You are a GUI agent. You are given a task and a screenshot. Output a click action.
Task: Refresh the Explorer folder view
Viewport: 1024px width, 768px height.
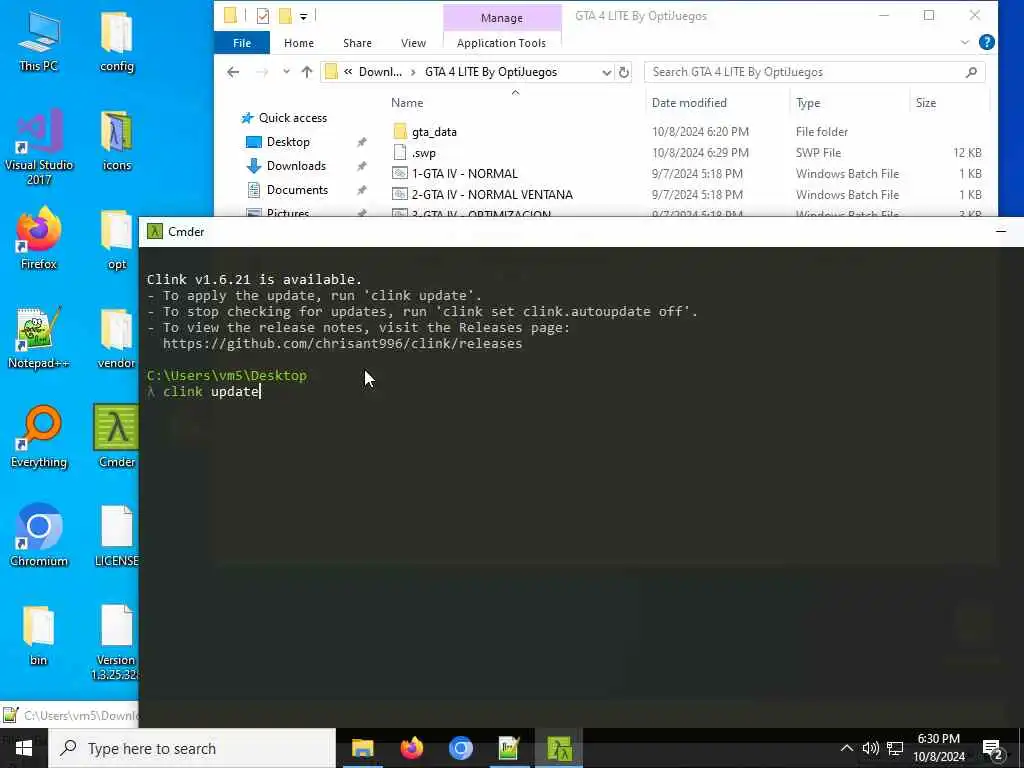(624, 72)
